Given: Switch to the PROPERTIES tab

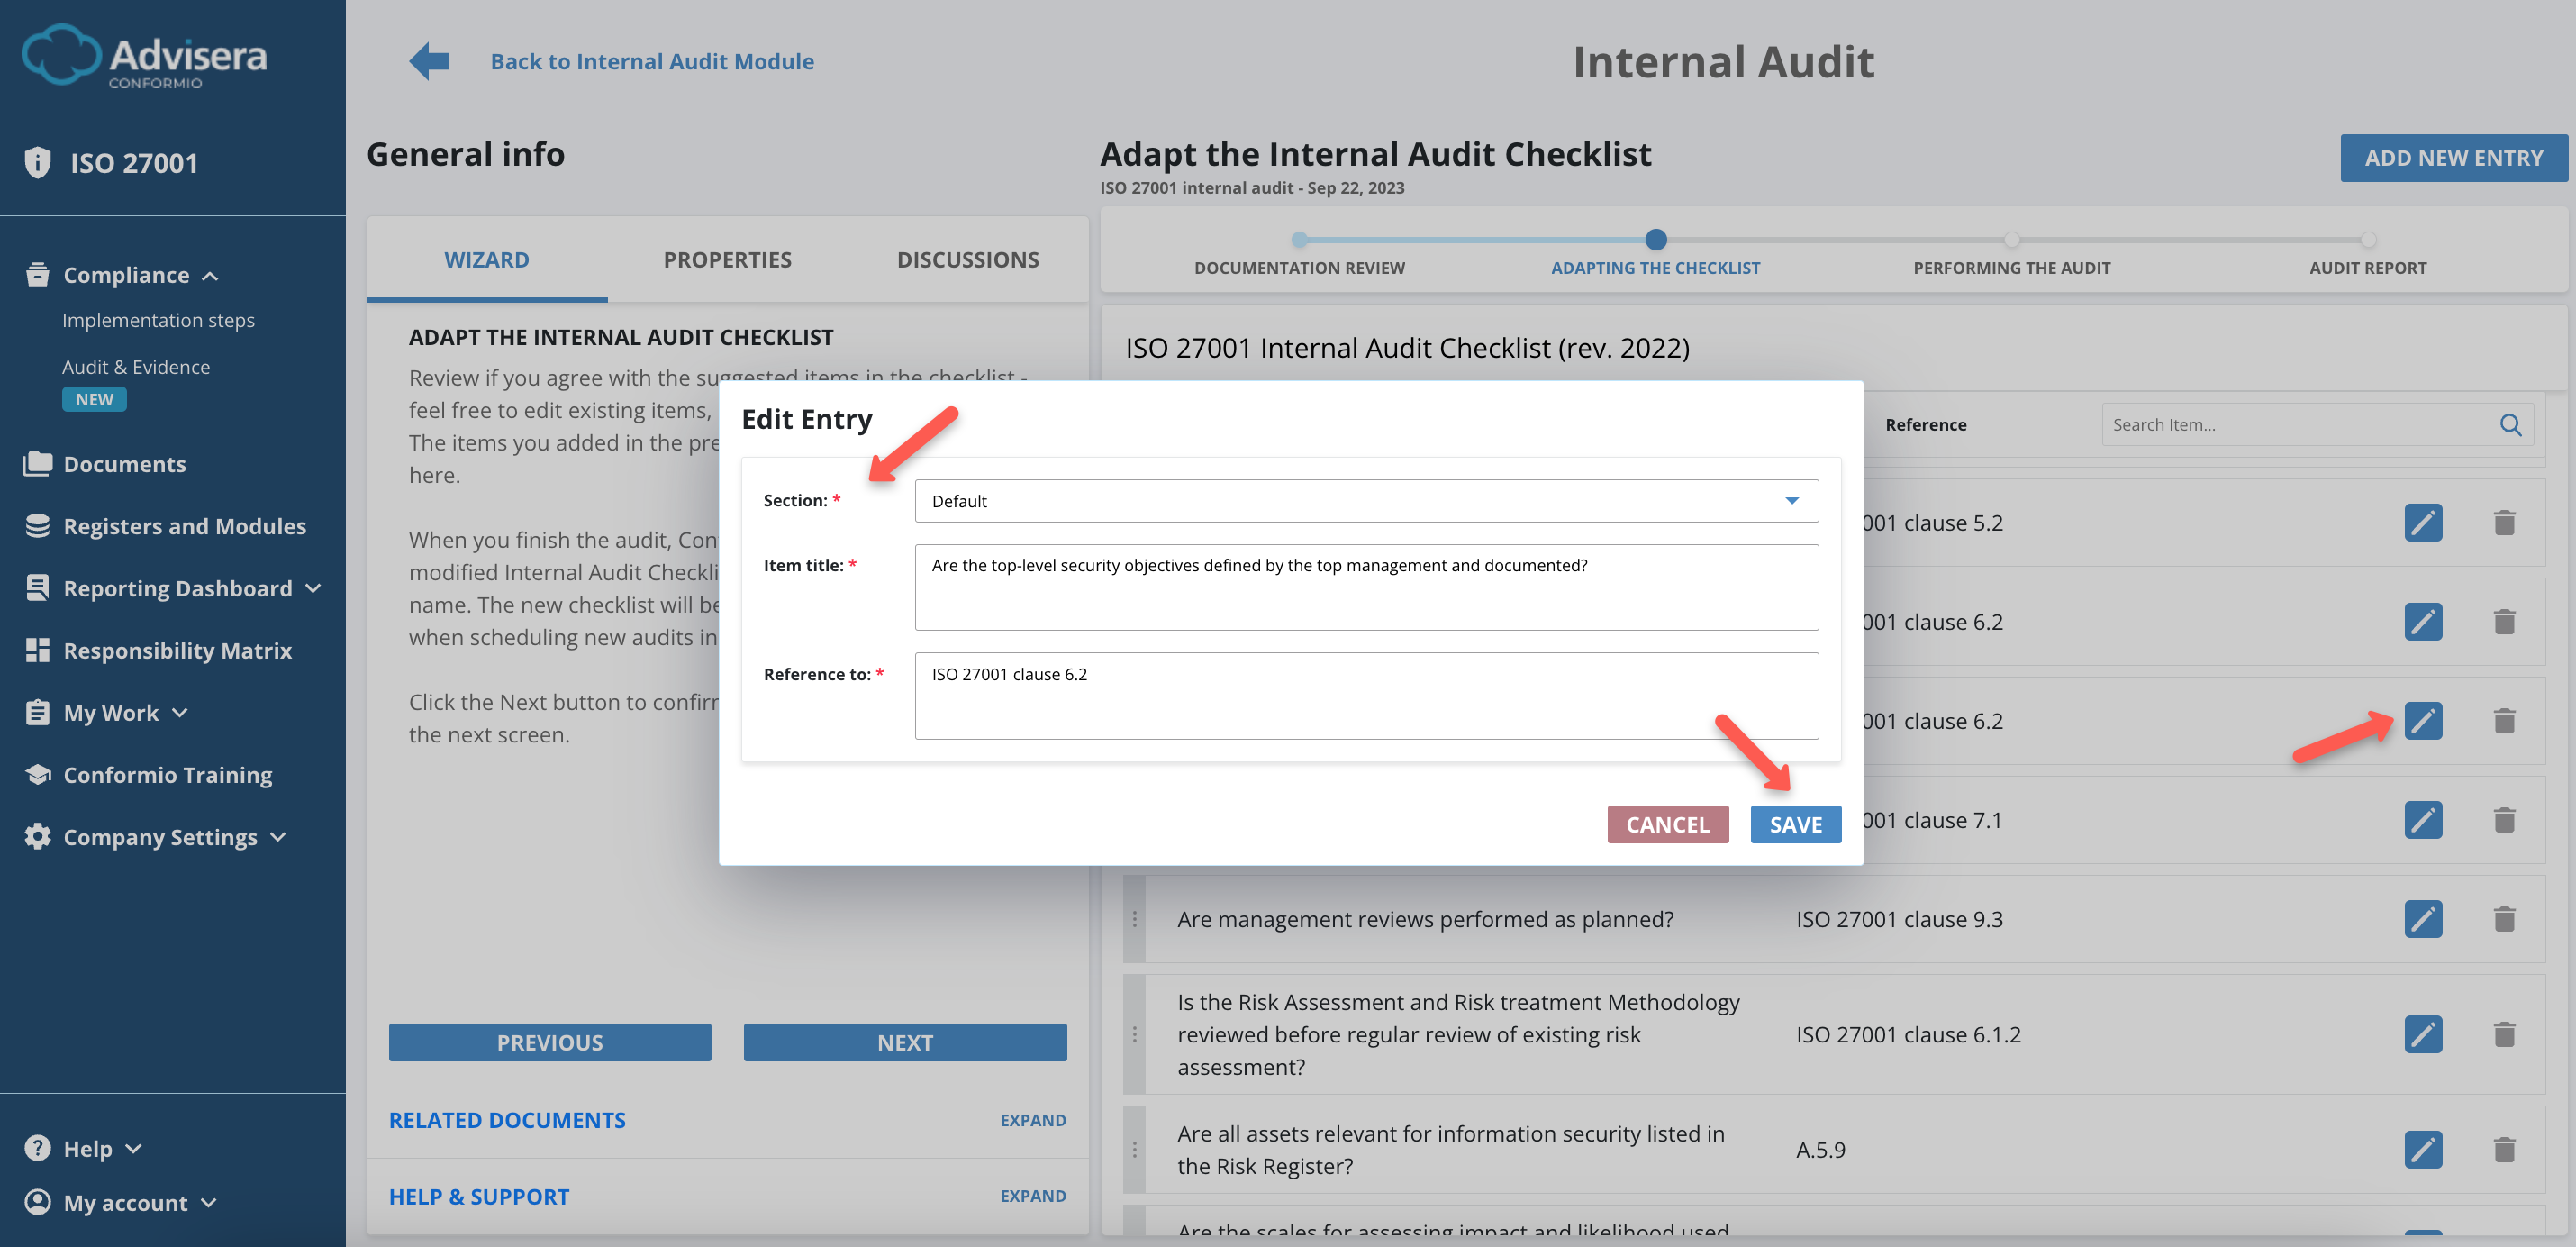Looking at the screenshot, I should pyautogui.click(x=727, y=259).
